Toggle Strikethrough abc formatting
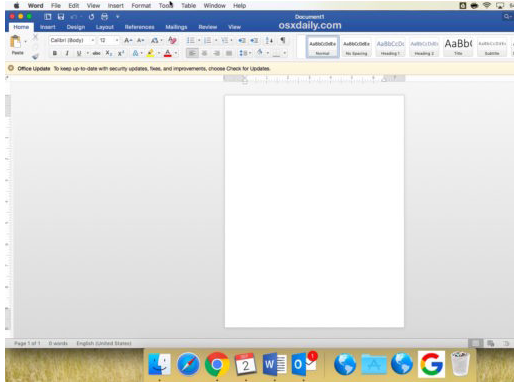This screenshot has height=387, width=514. [x=96, y=53]
